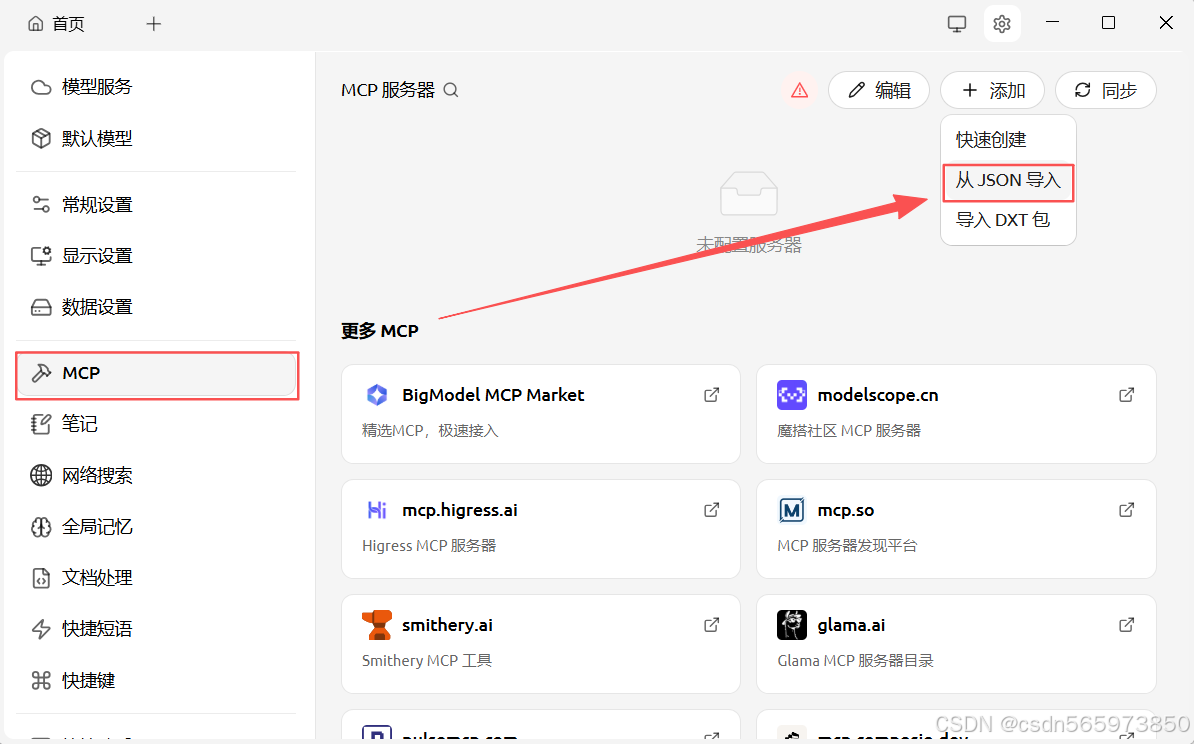The width and height of the screenshot is (1194, 744).
Task: Click the command icon beside 快捷键
Action: [x=41, y=680]
